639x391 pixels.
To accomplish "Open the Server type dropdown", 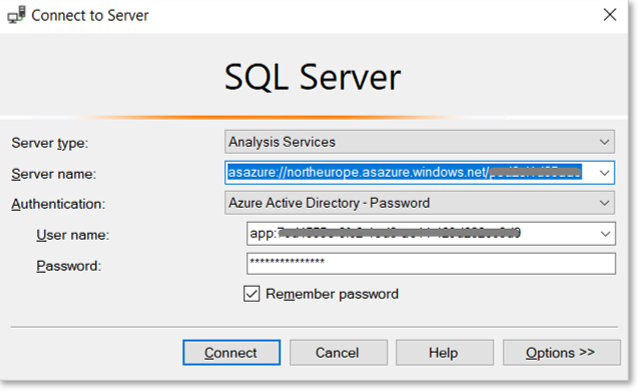I will [x=419, y=142].
